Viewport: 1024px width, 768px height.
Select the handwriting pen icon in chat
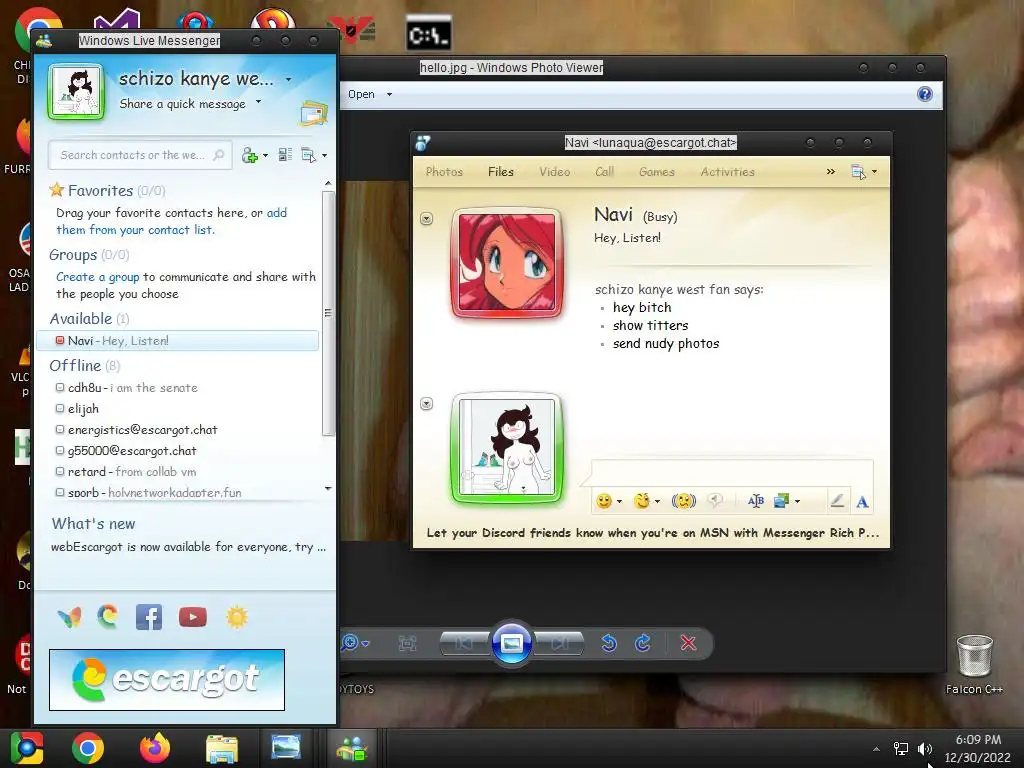click(x=837, y=501)
